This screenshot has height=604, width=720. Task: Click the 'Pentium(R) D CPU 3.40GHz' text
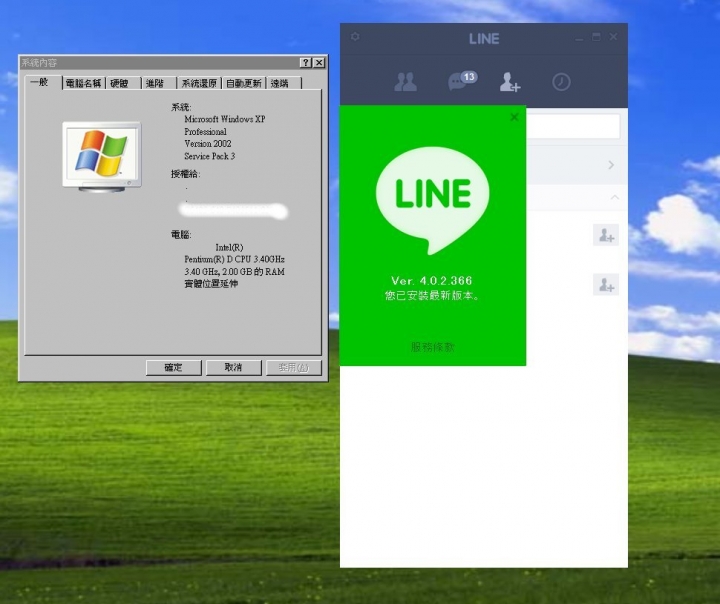tap(234, 260)
